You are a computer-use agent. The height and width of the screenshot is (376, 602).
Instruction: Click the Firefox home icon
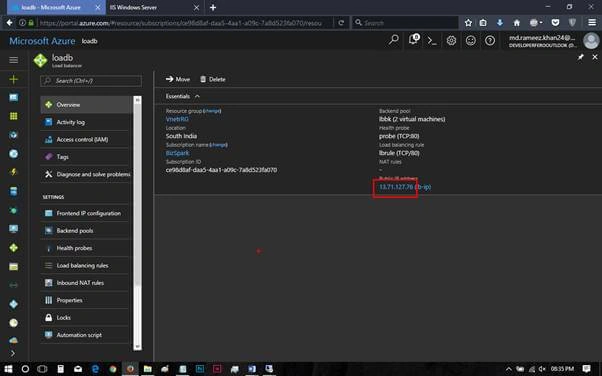coord(517,23)
